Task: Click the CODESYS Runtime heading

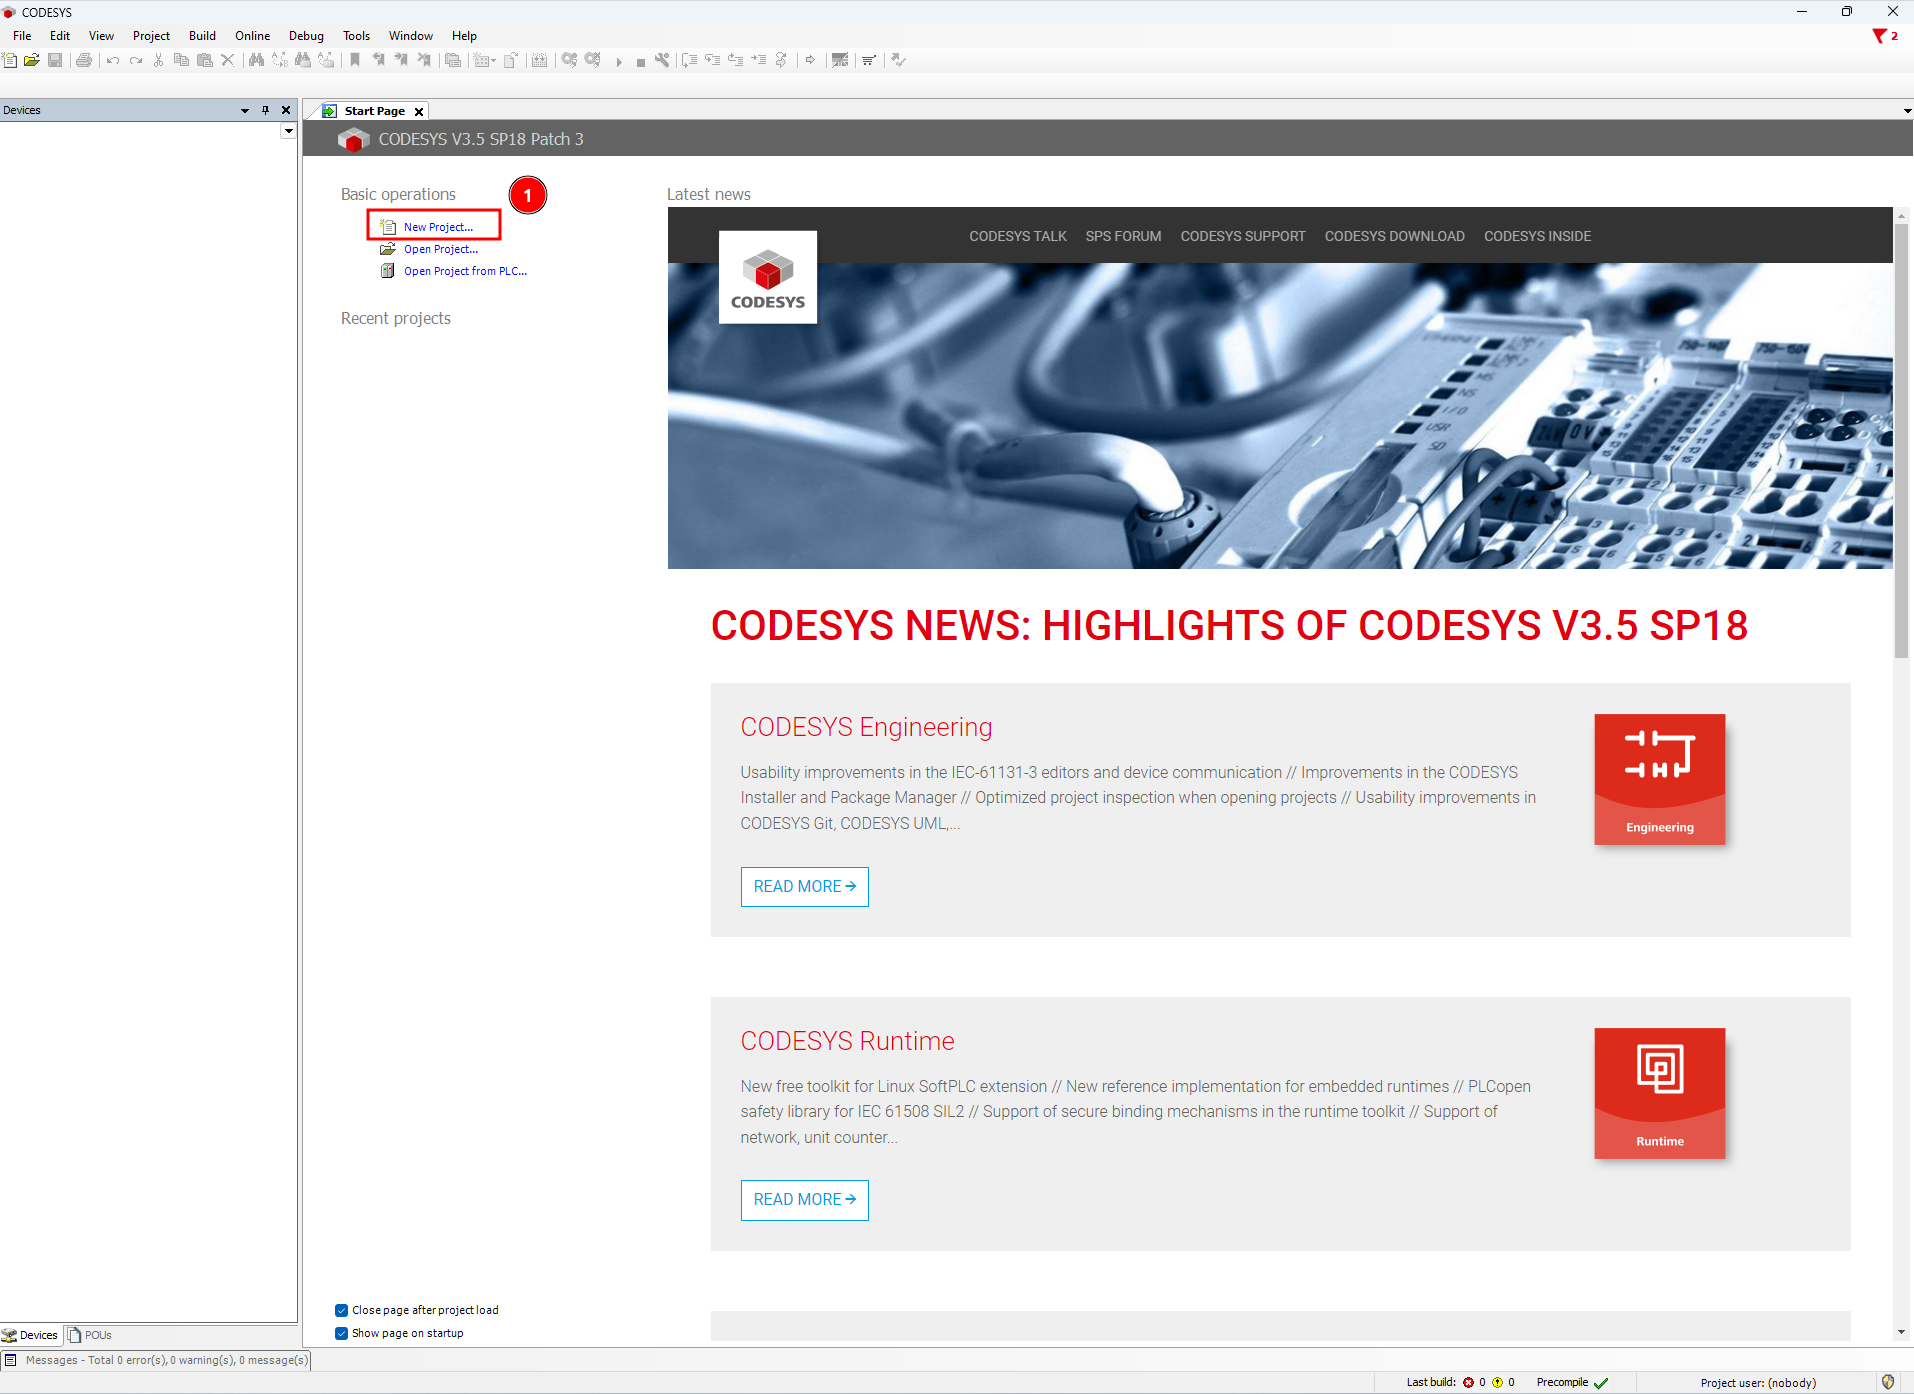Action: [x=847, y=1041]
